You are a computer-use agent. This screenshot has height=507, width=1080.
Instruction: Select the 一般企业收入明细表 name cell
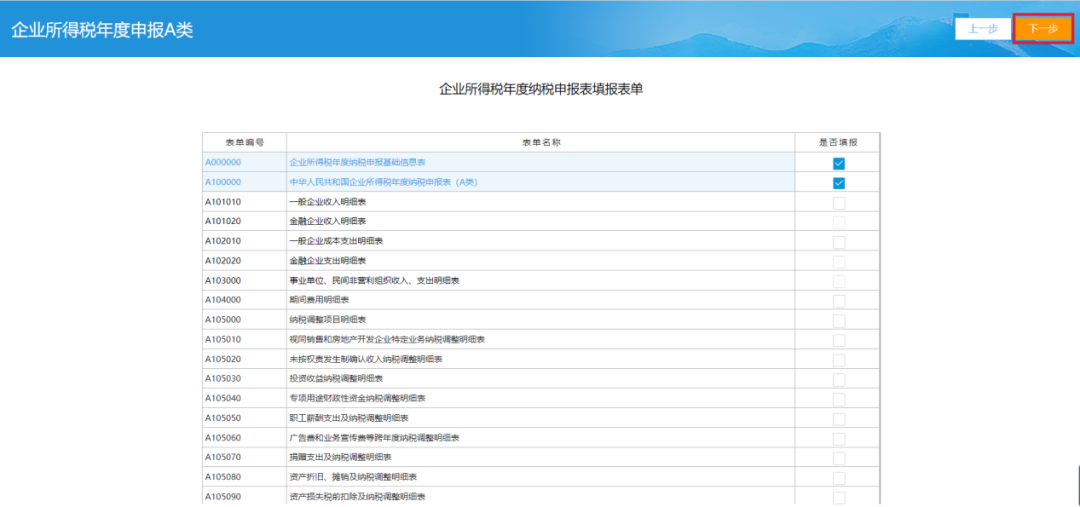(542, 202)
